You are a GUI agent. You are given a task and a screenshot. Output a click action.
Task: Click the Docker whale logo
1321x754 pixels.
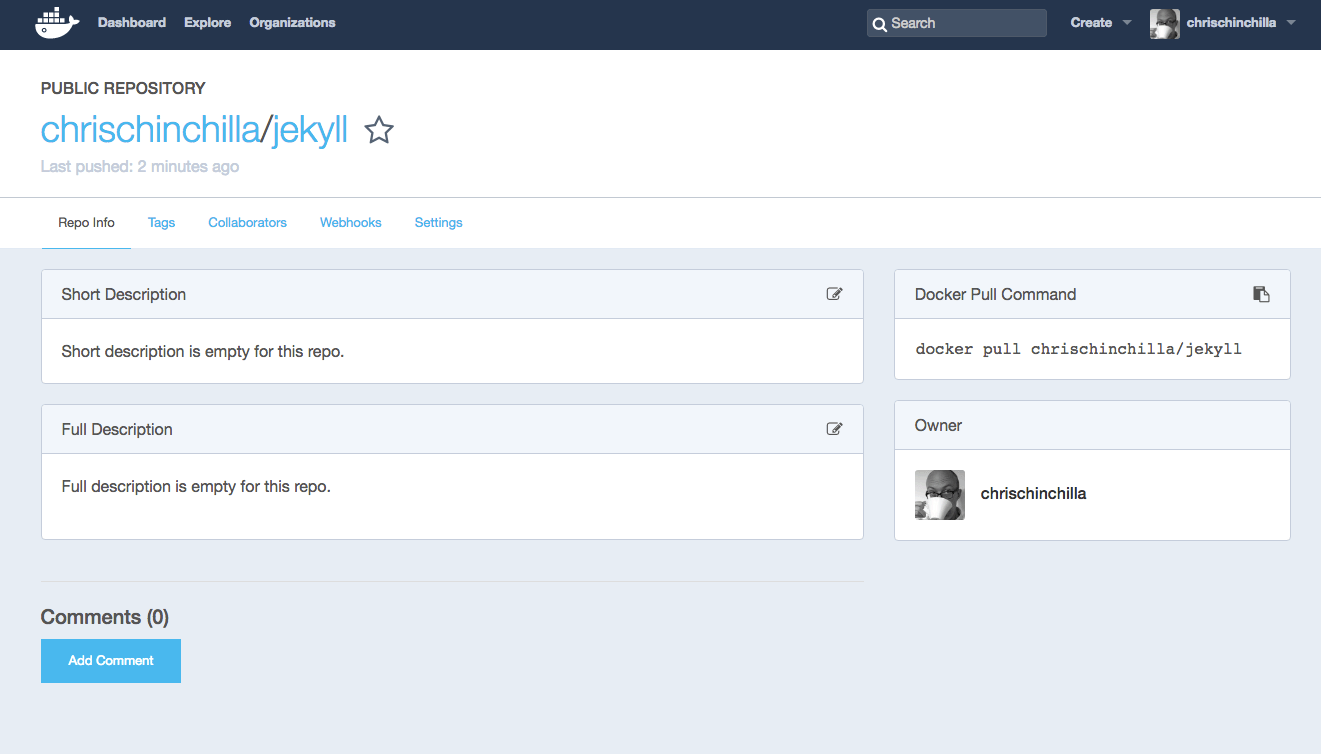click(x=58, y=22)
